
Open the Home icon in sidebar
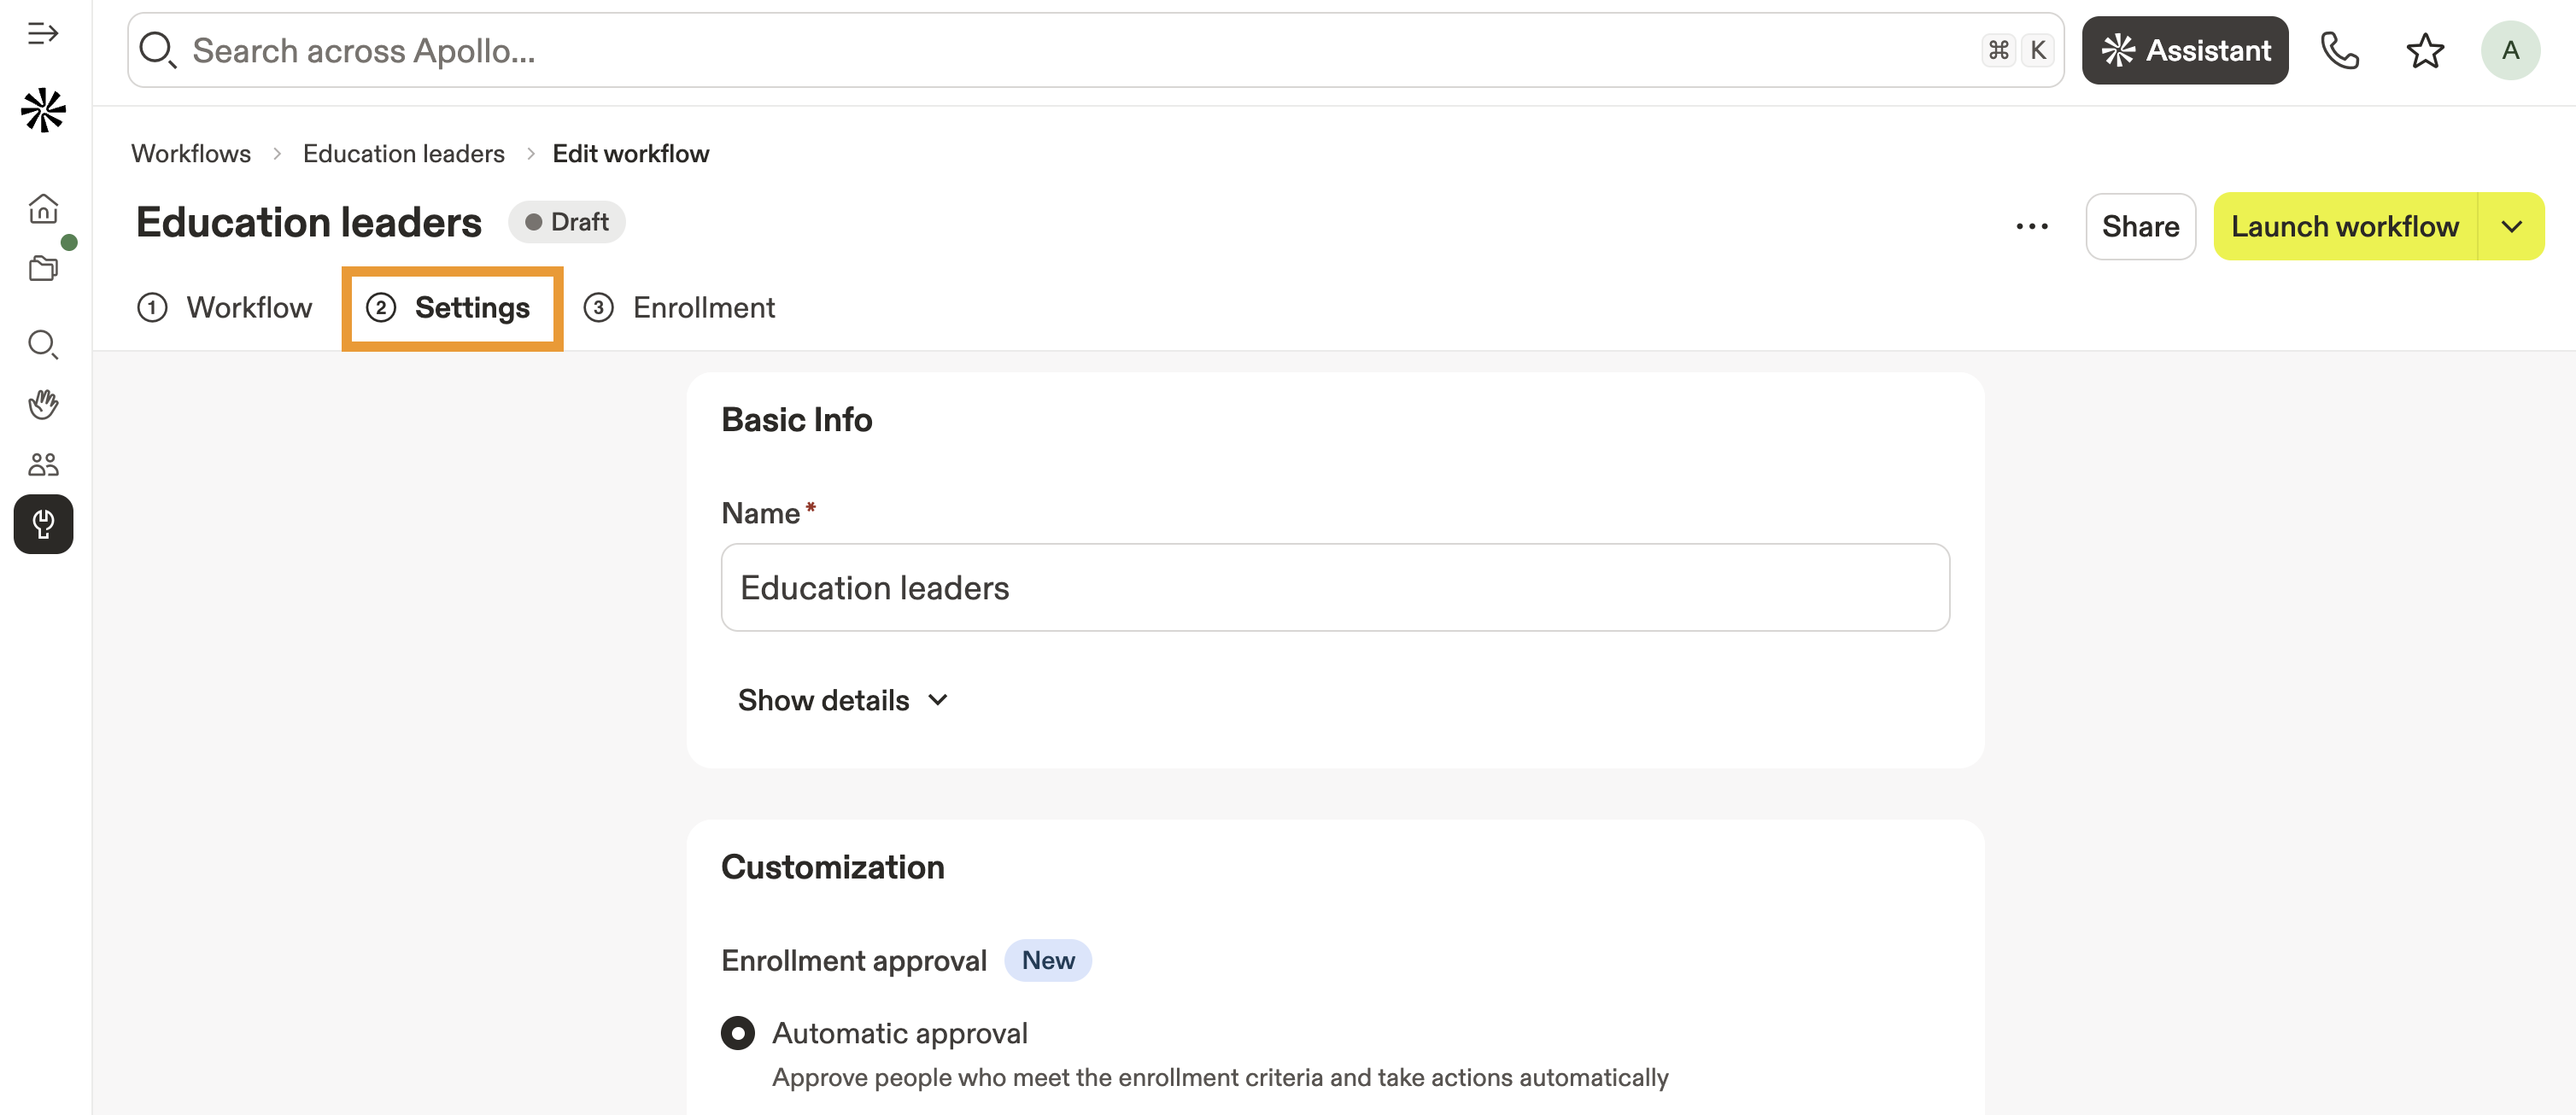tap(43, 208)
